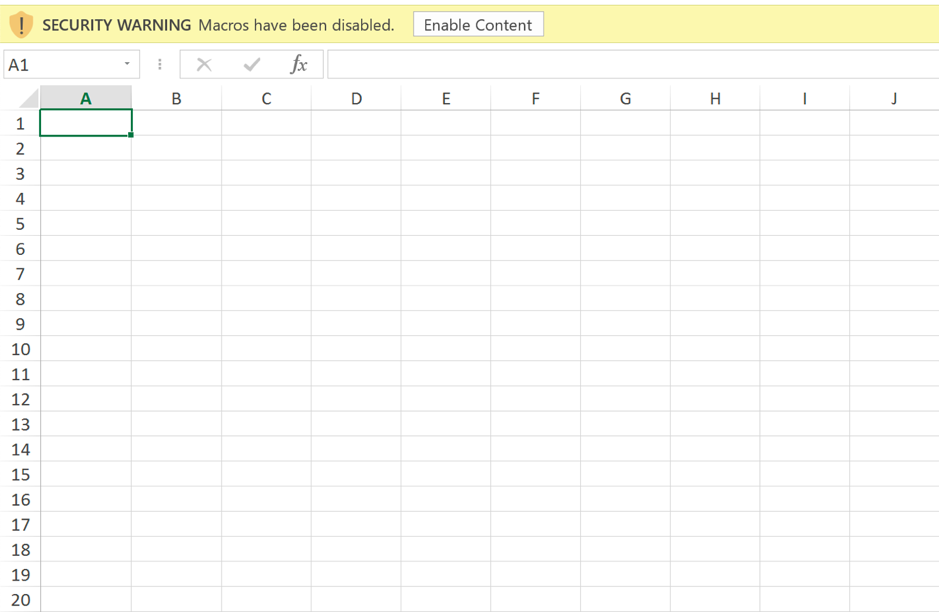Click the three-dot formula bar resize handle

click(x=160, y=65)
